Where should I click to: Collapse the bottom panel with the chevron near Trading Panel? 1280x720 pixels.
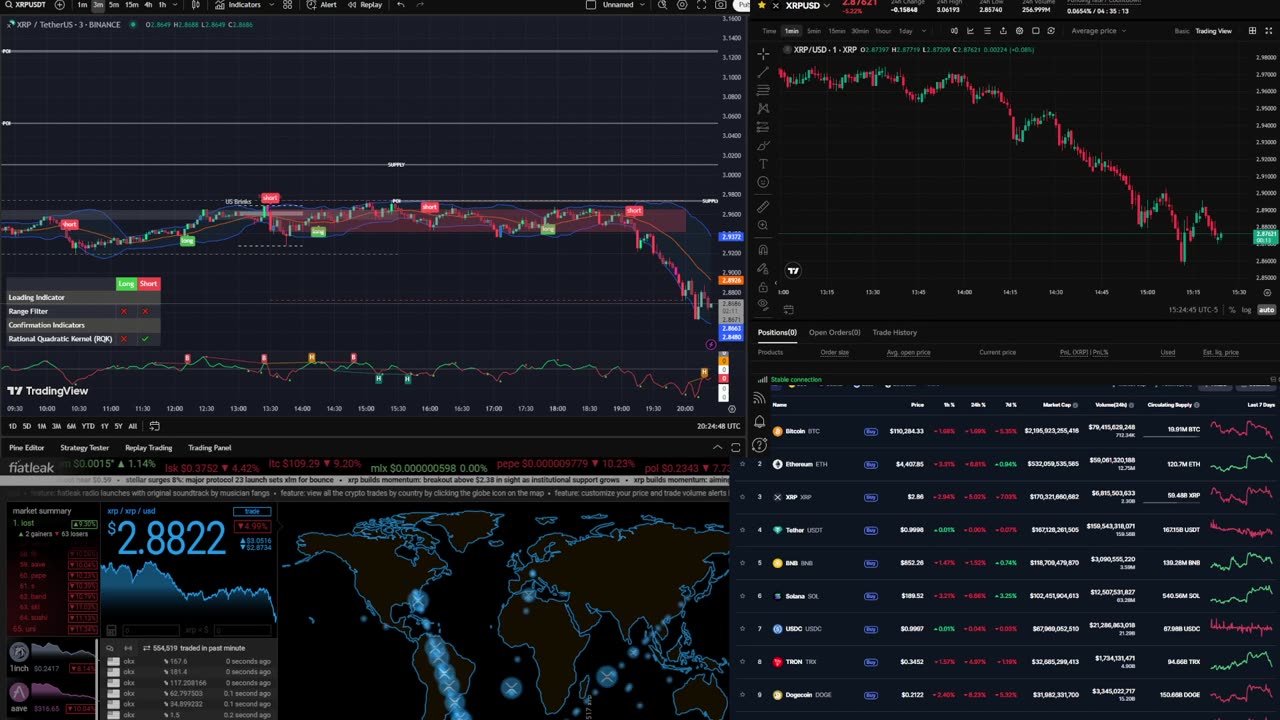click(x=717, y=447)
